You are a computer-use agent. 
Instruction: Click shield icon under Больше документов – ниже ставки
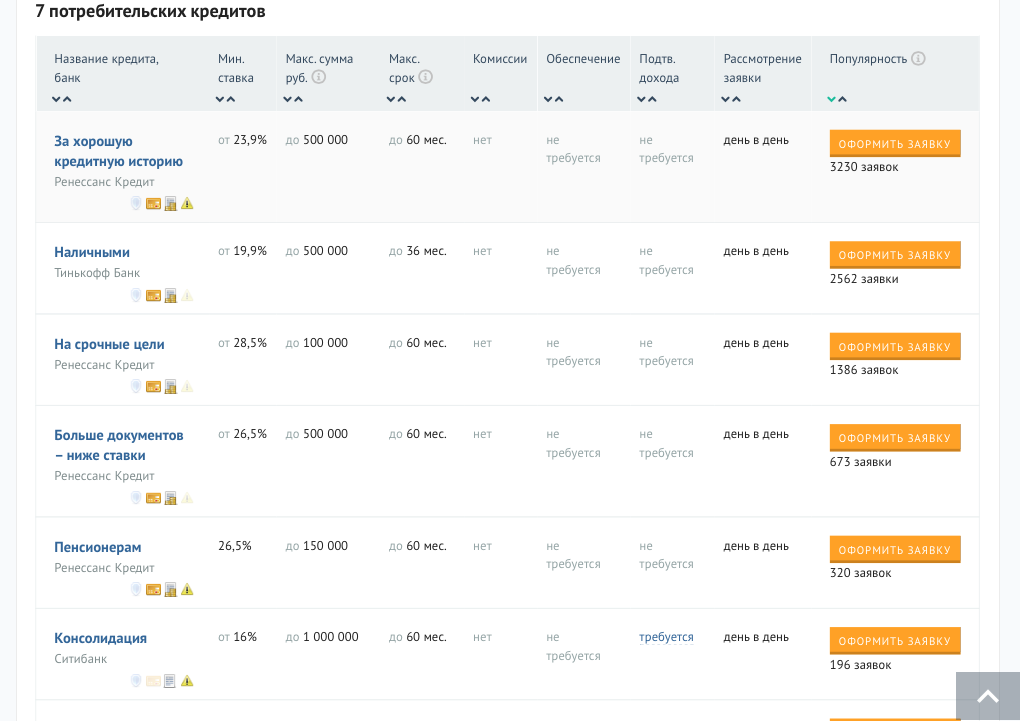136,498
